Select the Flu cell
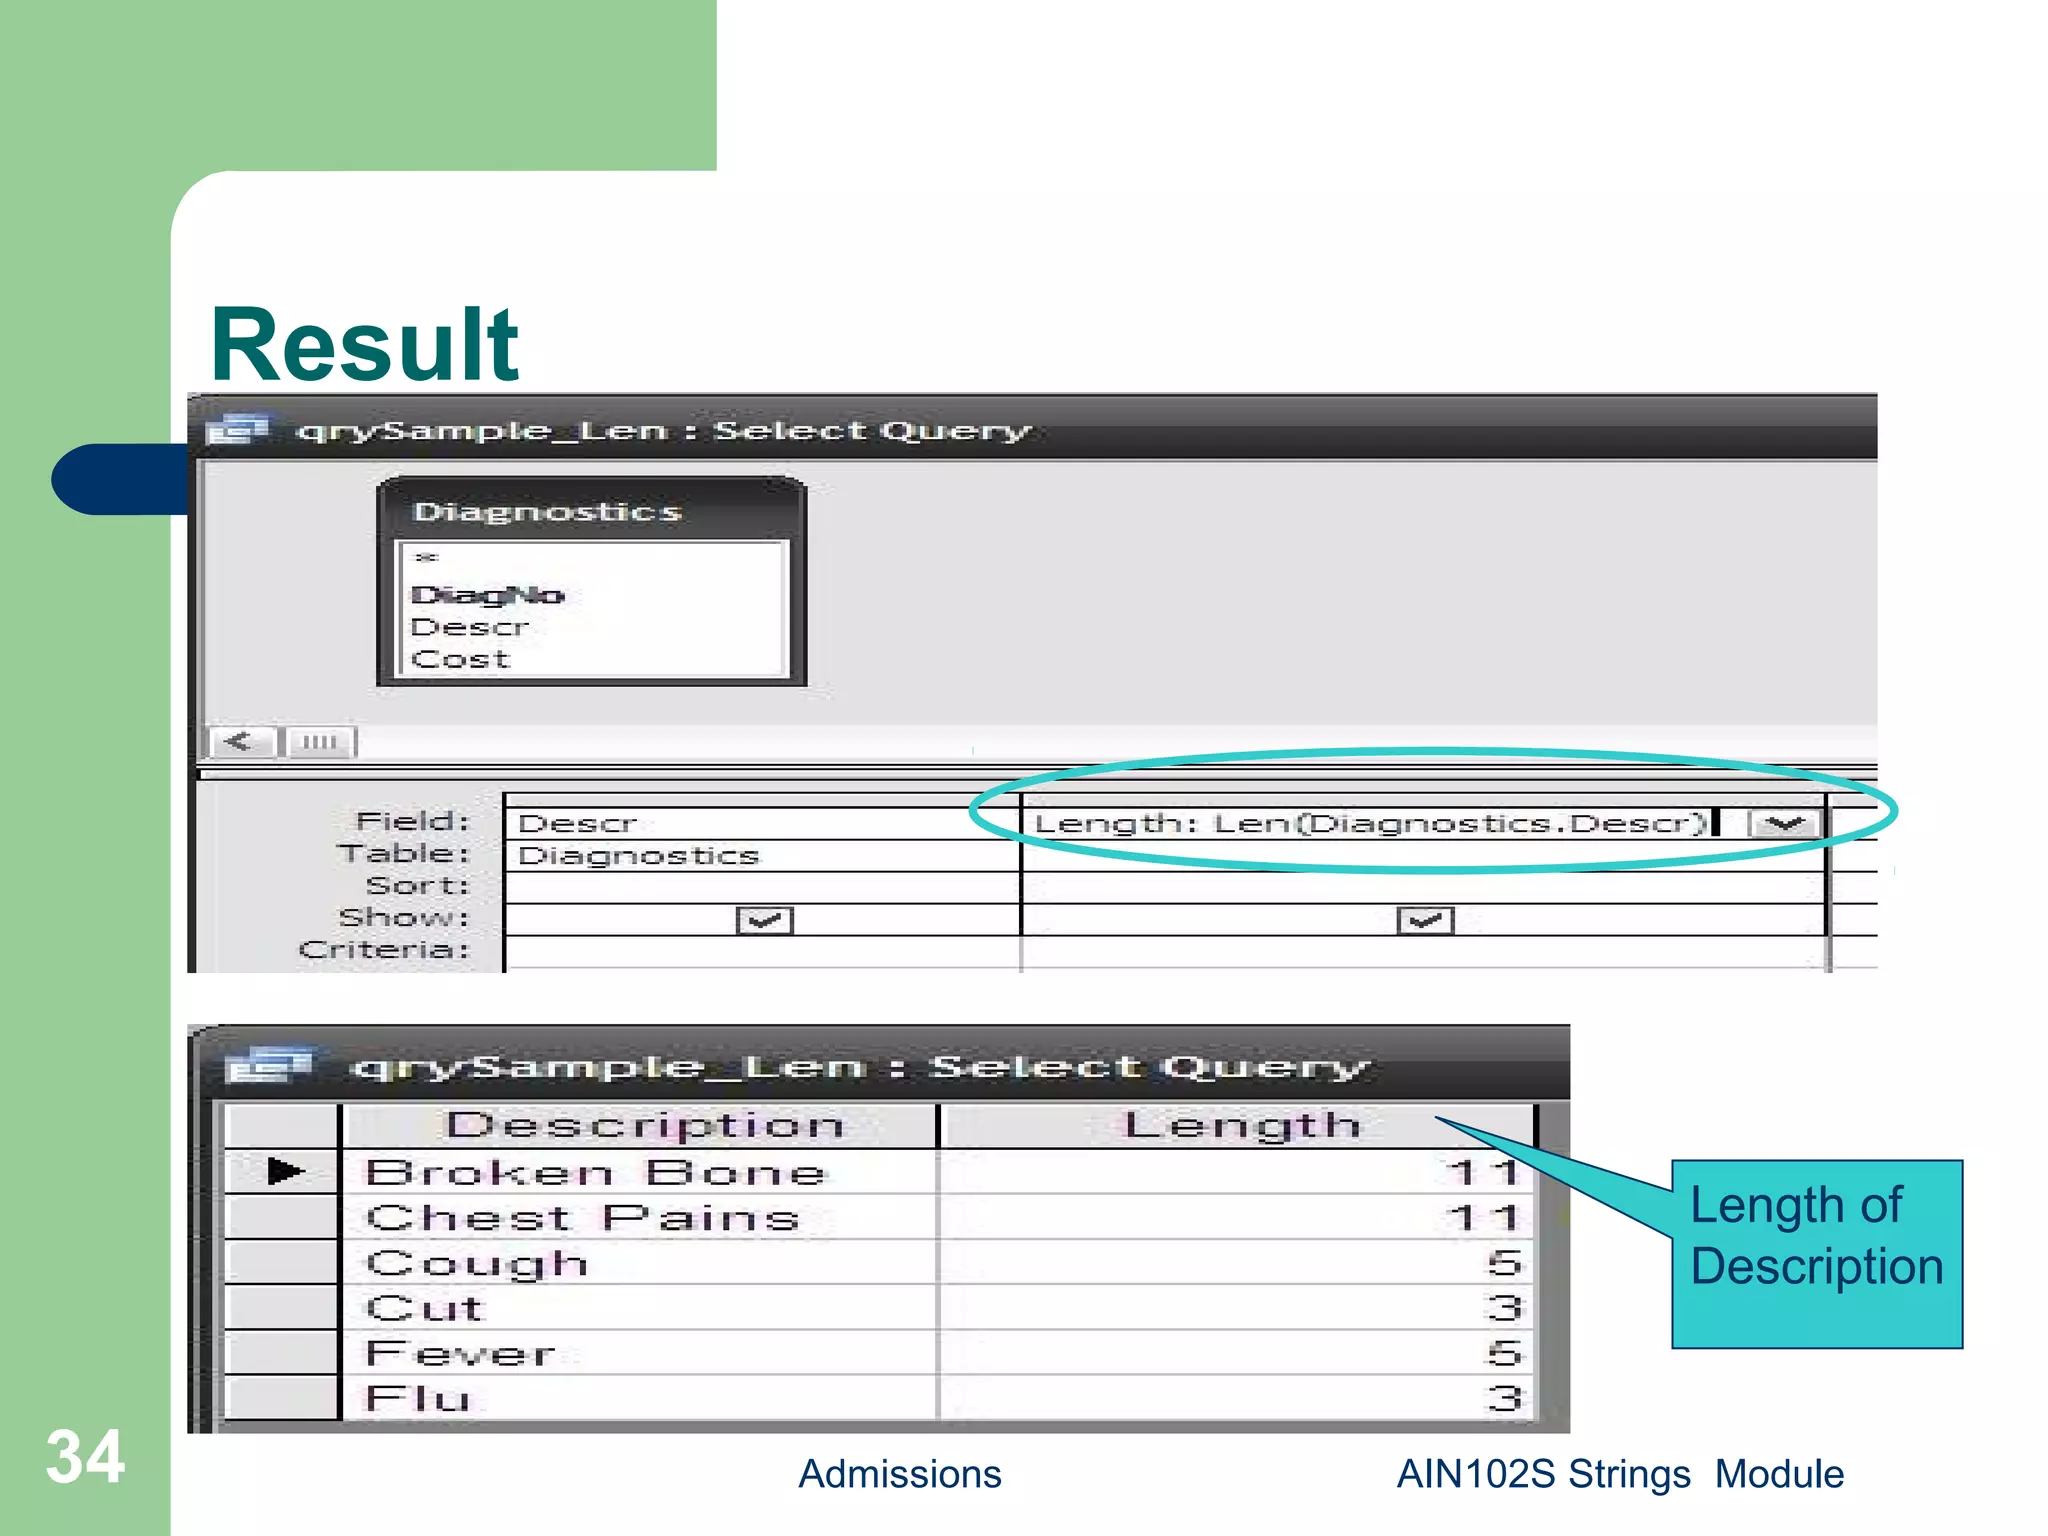The height and width of the screenshot is (1536, 2048). click(640, 1398)
